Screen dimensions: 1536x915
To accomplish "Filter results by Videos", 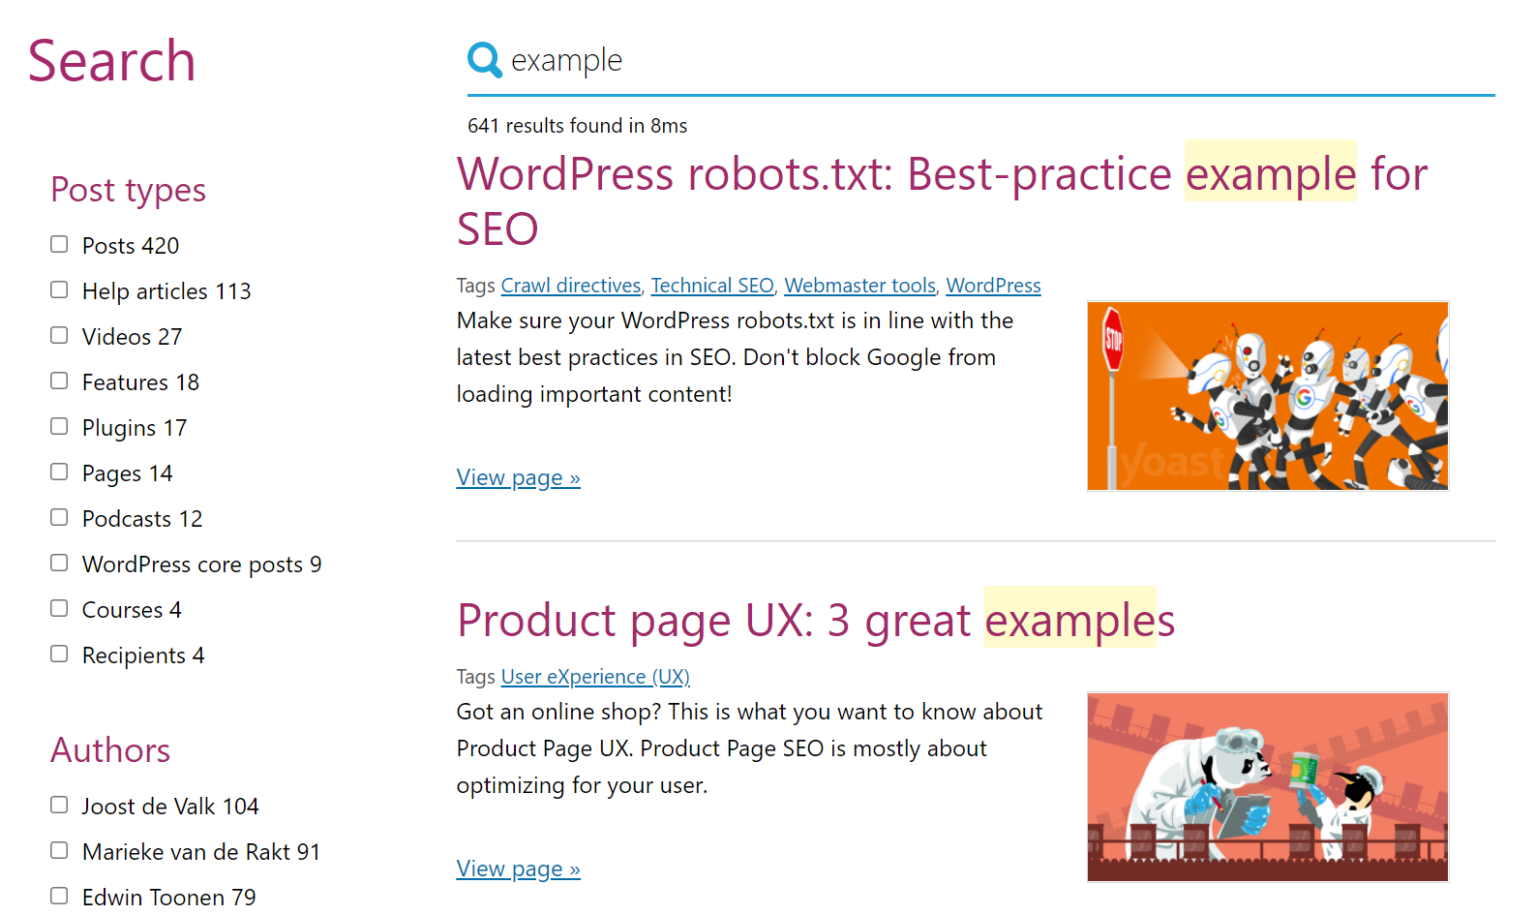I will [x=58, y=334].
